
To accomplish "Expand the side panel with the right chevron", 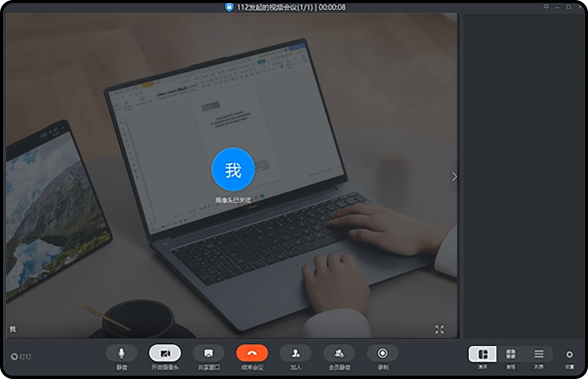I will (454, 176).
